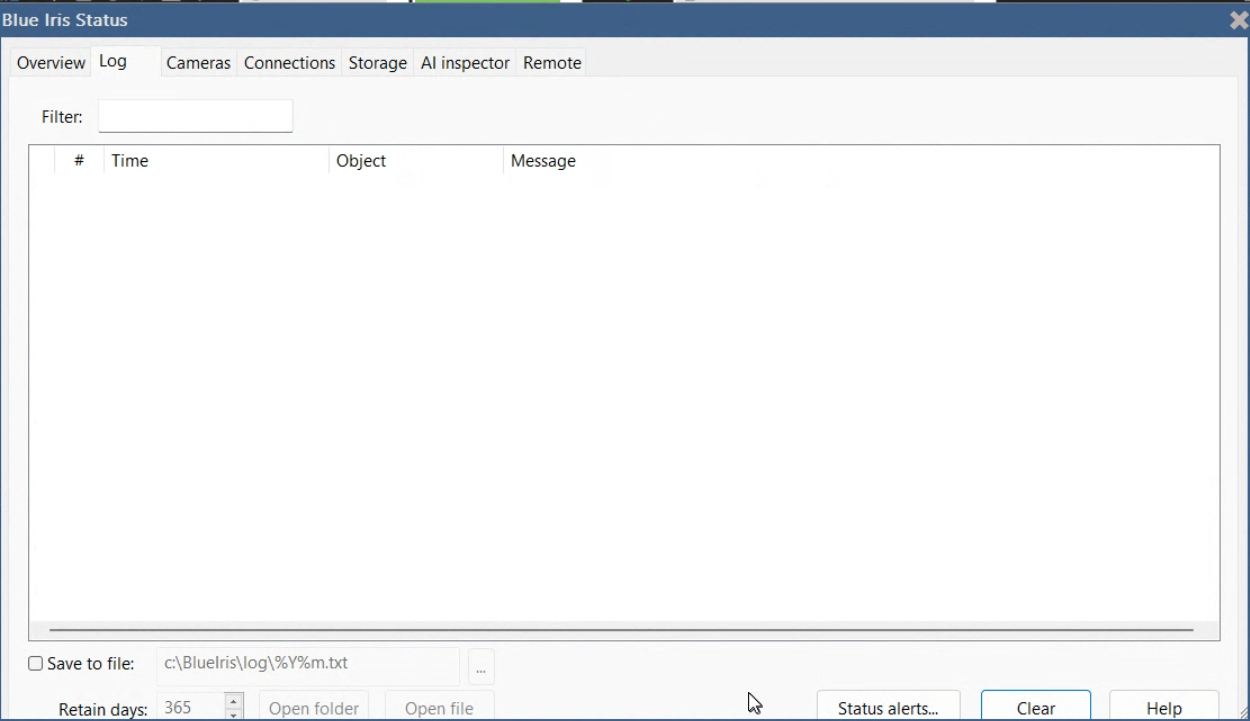Open the Remote tab
The width and height of the screenshot is (1250, 721).
coord(552,63)
